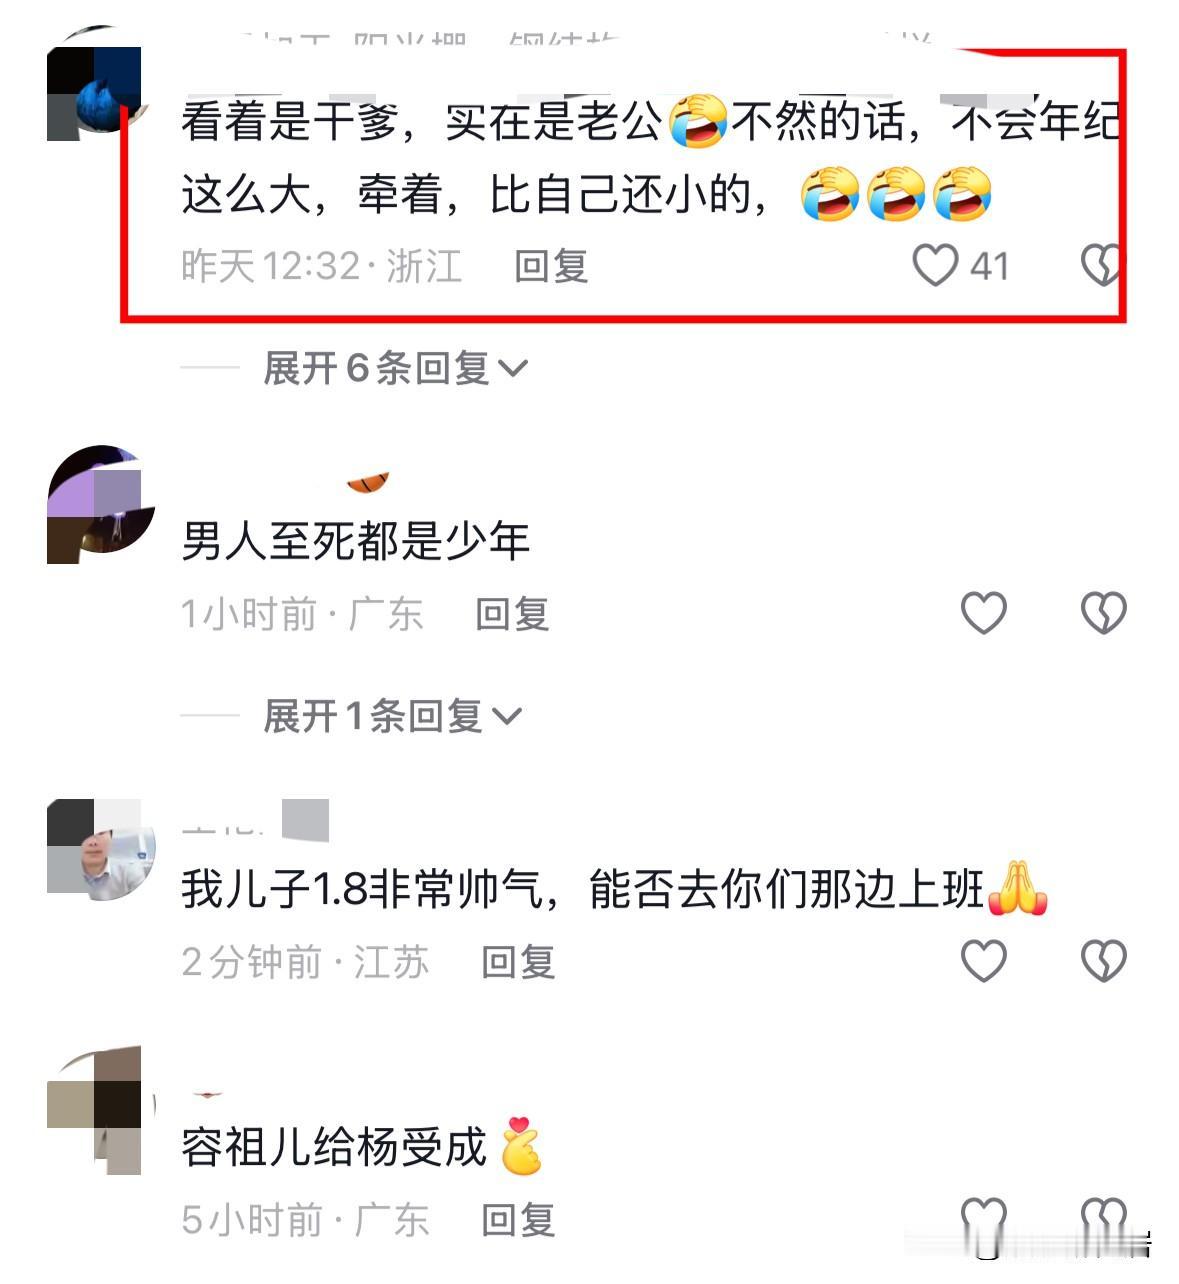Dislike the Jiangsu comment posted 2分钟前
The height and width of the screenshot is (1284, 1179).
[x=1103, y=961]
